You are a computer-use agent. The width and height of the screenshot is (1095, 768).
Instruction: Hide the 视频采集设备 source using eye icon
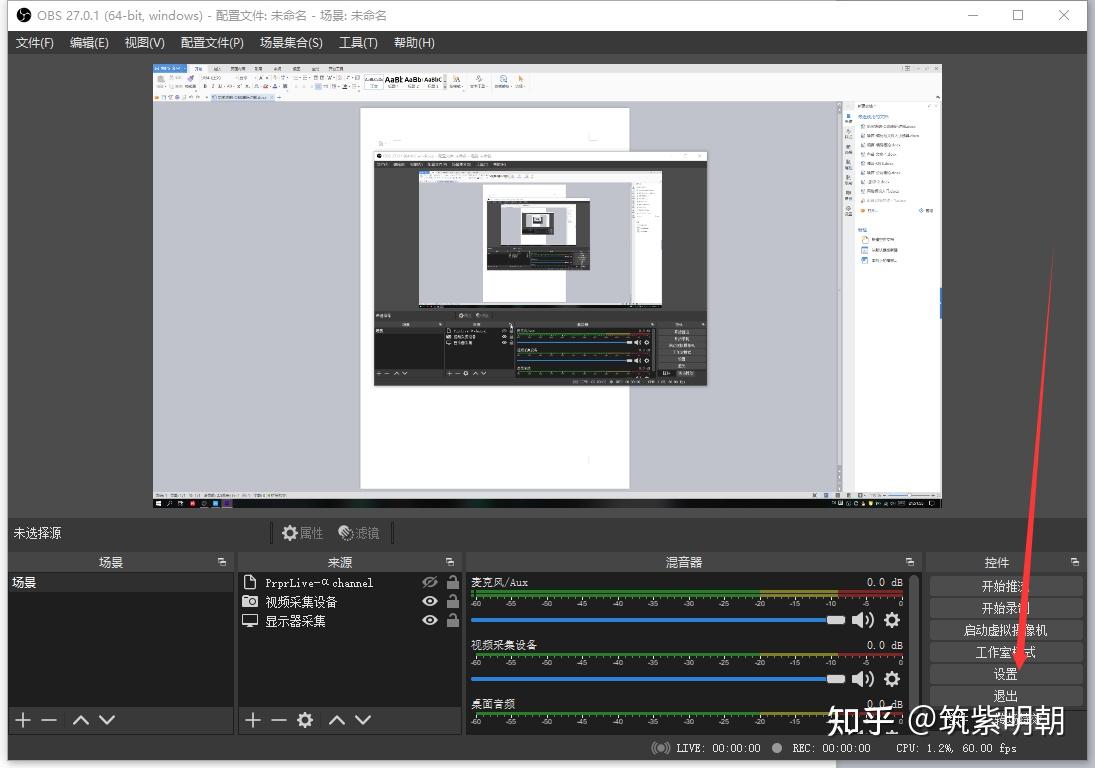[430, 601]
